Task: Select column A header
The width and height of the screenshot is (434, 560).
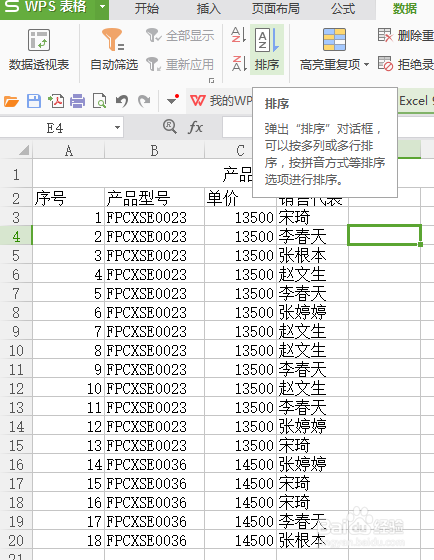Action: (69, 150)
